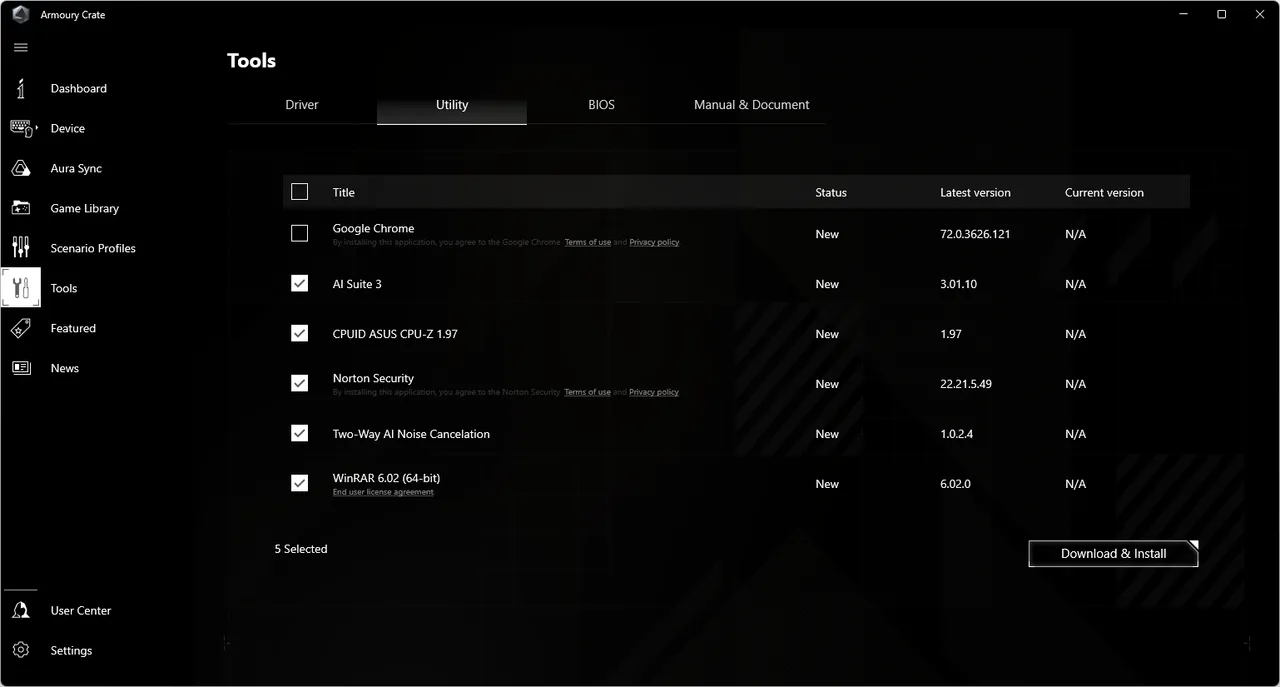Uncheck the AI Suite 3 checkbox
The width and height of the screenshot is (1280, 687).
click(x=300, y=284)
